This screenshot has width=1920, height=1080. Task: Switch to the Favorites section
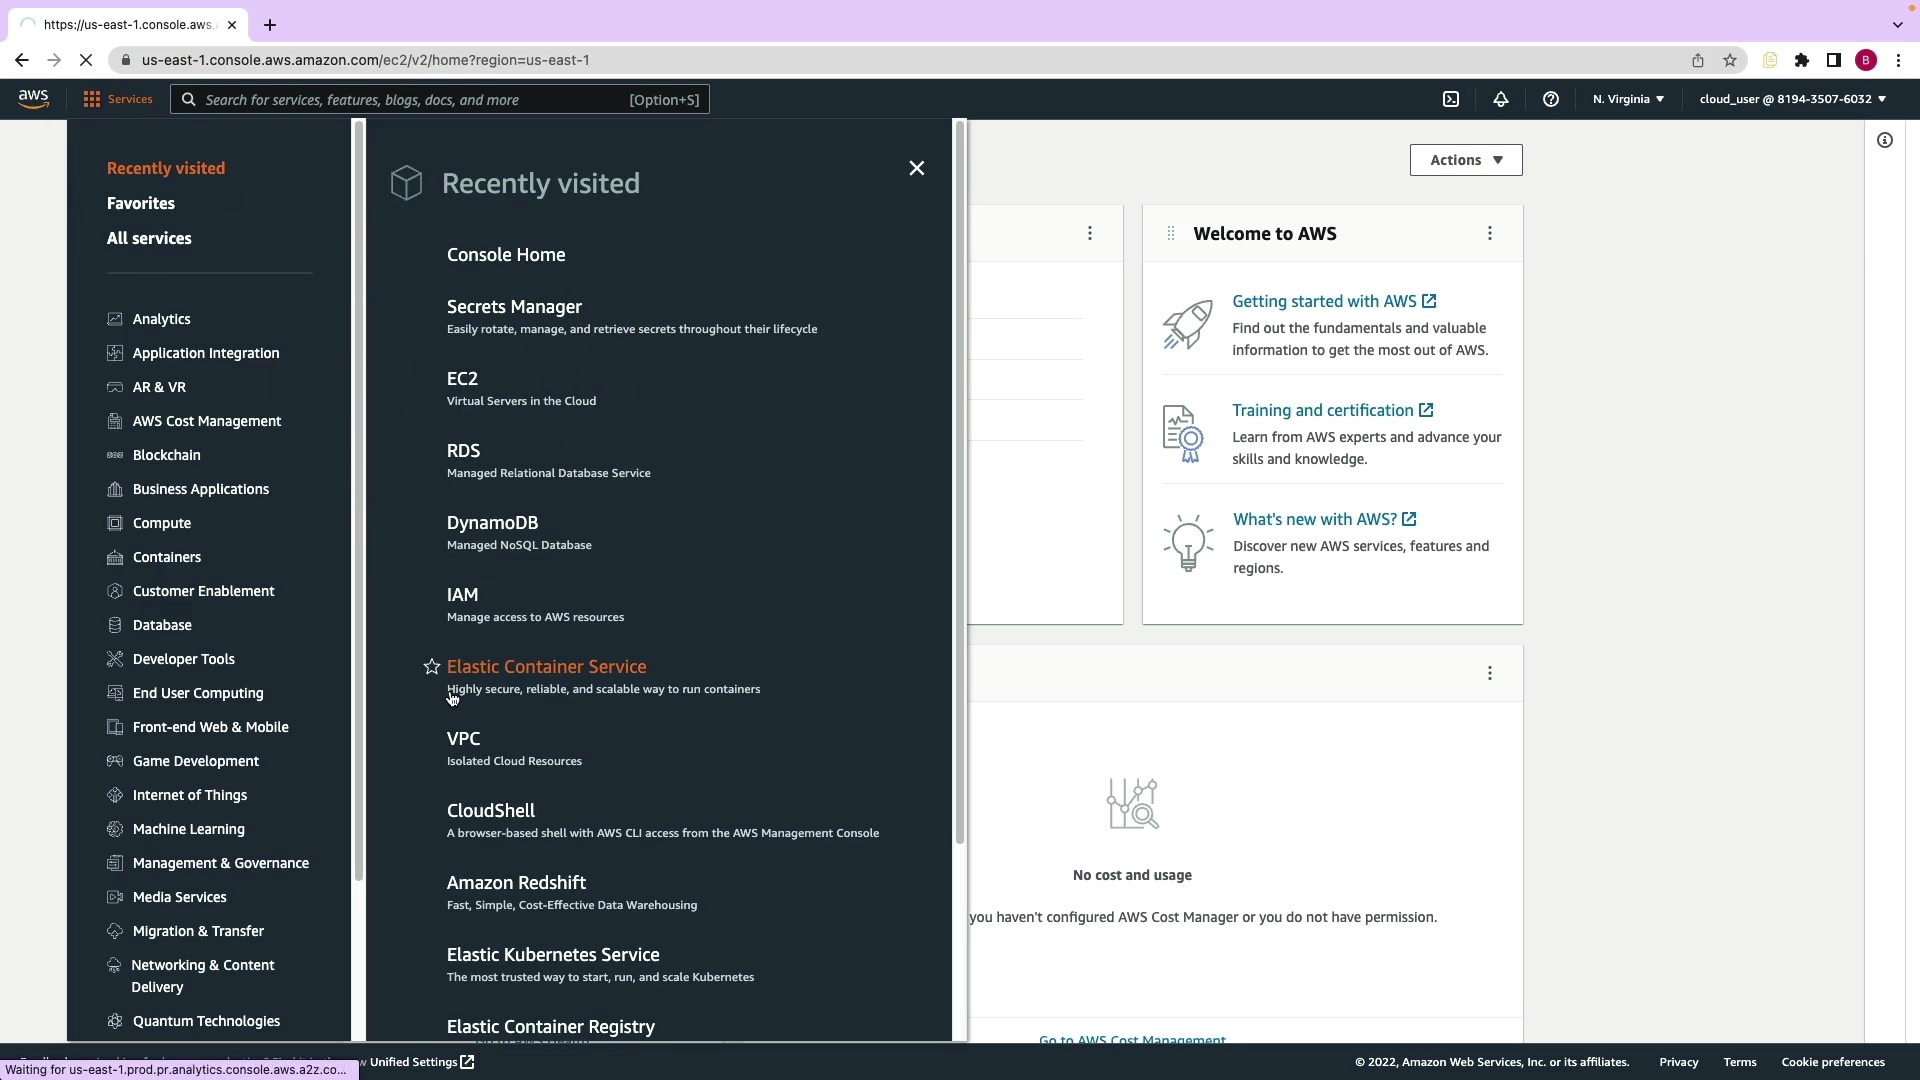pyautogui.click(x=141, y=203)
